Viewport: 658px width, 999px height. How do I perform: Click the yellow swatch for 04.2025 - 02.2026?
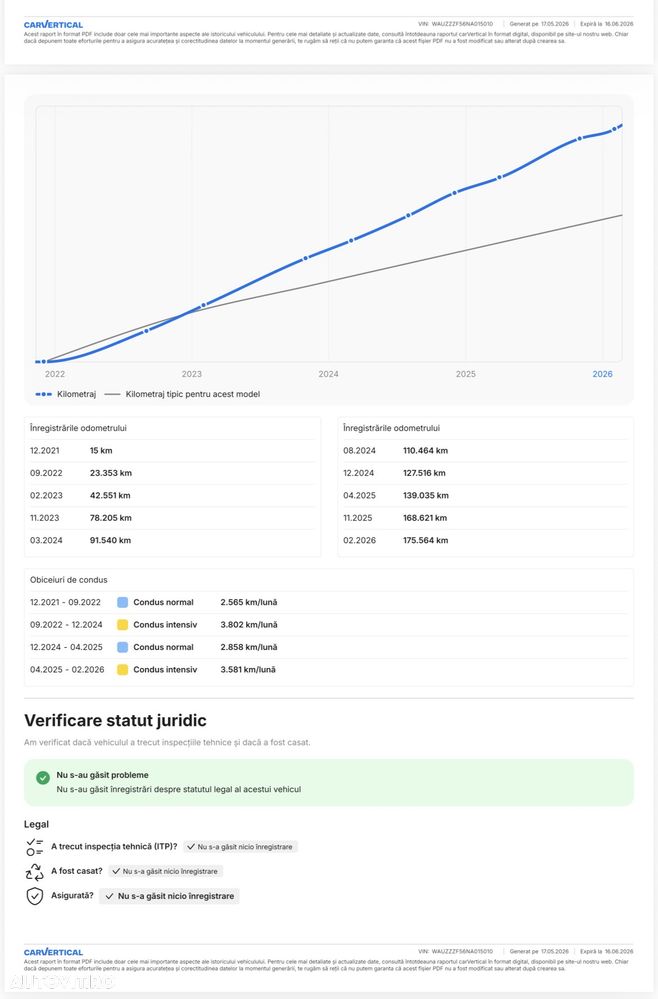[123, 670]
